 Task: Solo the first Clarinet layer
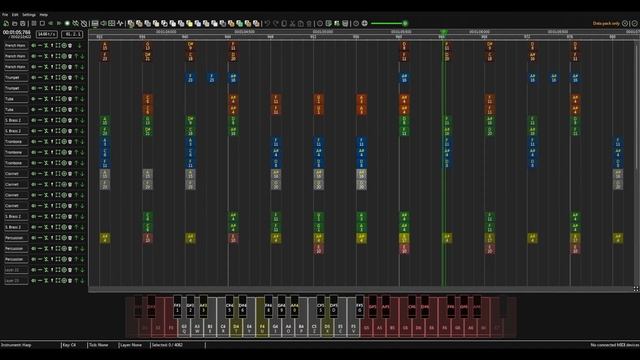[52, 173]
